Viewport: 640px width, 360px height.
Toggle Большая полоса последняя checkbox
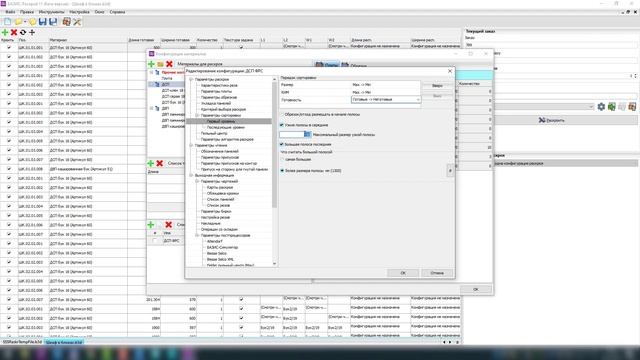click(282, 144)
